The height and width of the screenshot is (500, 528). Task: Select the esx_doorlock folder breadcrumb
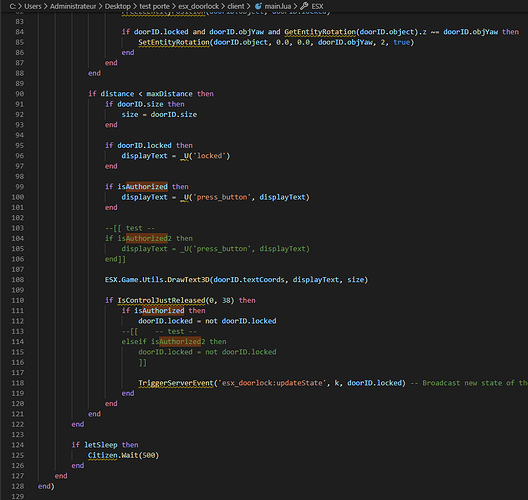tap(199, 6)
